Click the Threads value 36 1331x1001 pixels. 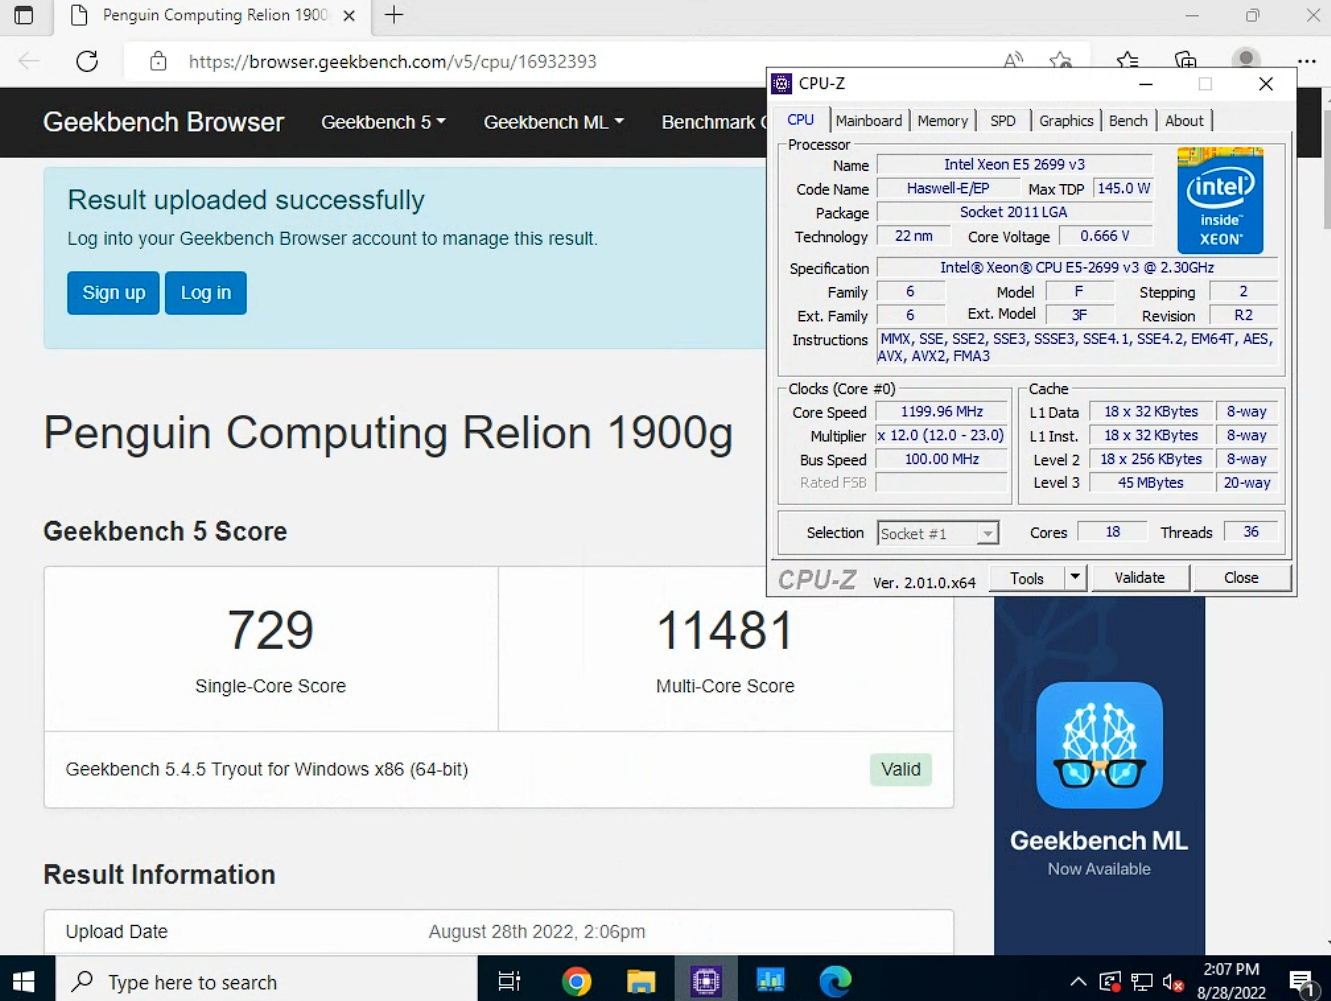coord(1251,532)
